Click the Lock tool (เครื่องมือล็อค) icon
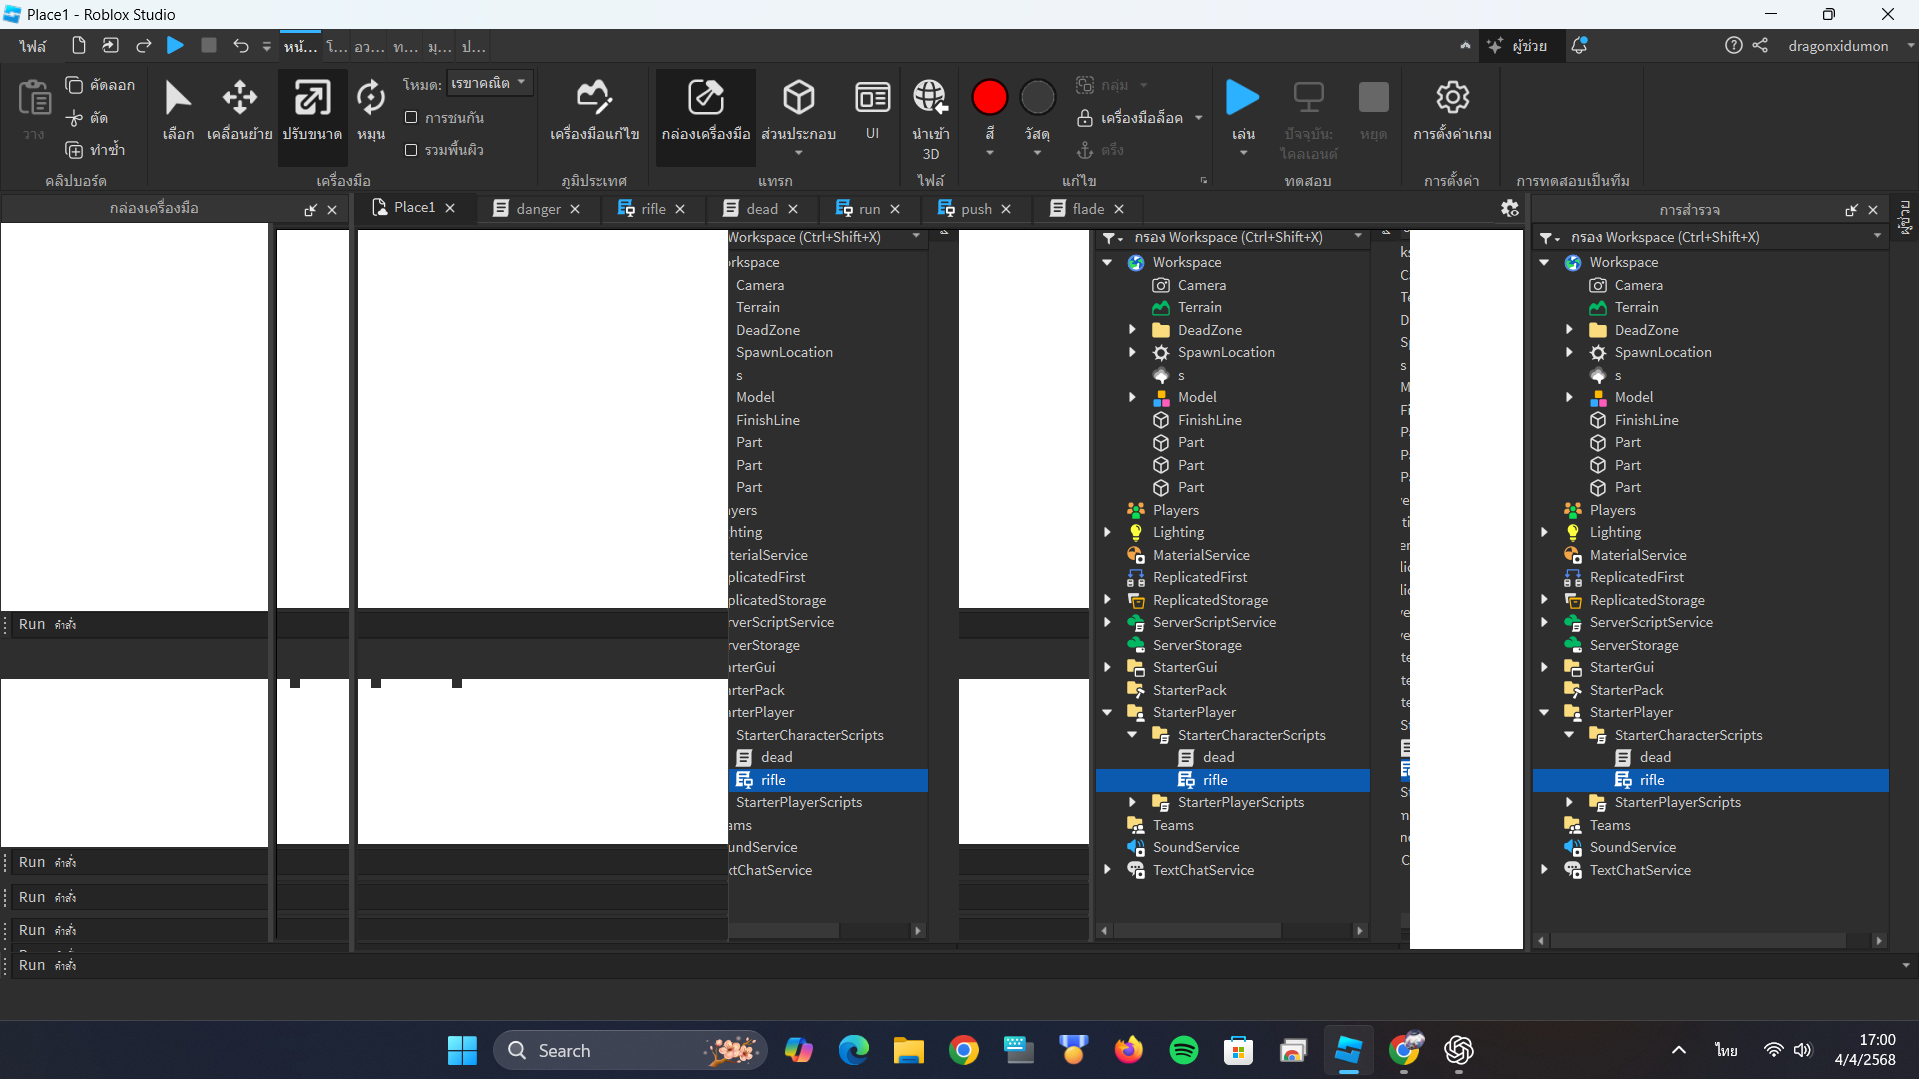The width and height of the screenshot is (1919, 1079). point(1084,118)
